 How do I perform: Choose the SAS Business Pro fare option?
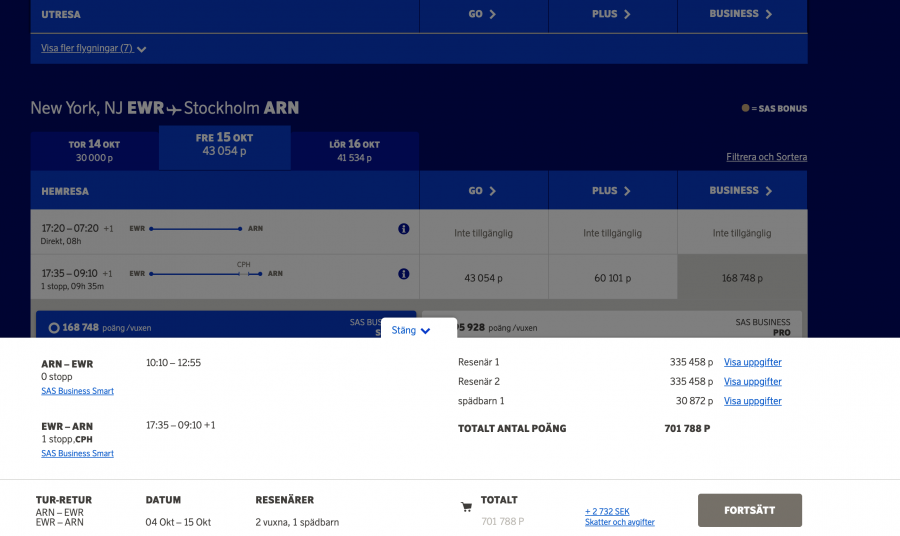pos(613,326)
